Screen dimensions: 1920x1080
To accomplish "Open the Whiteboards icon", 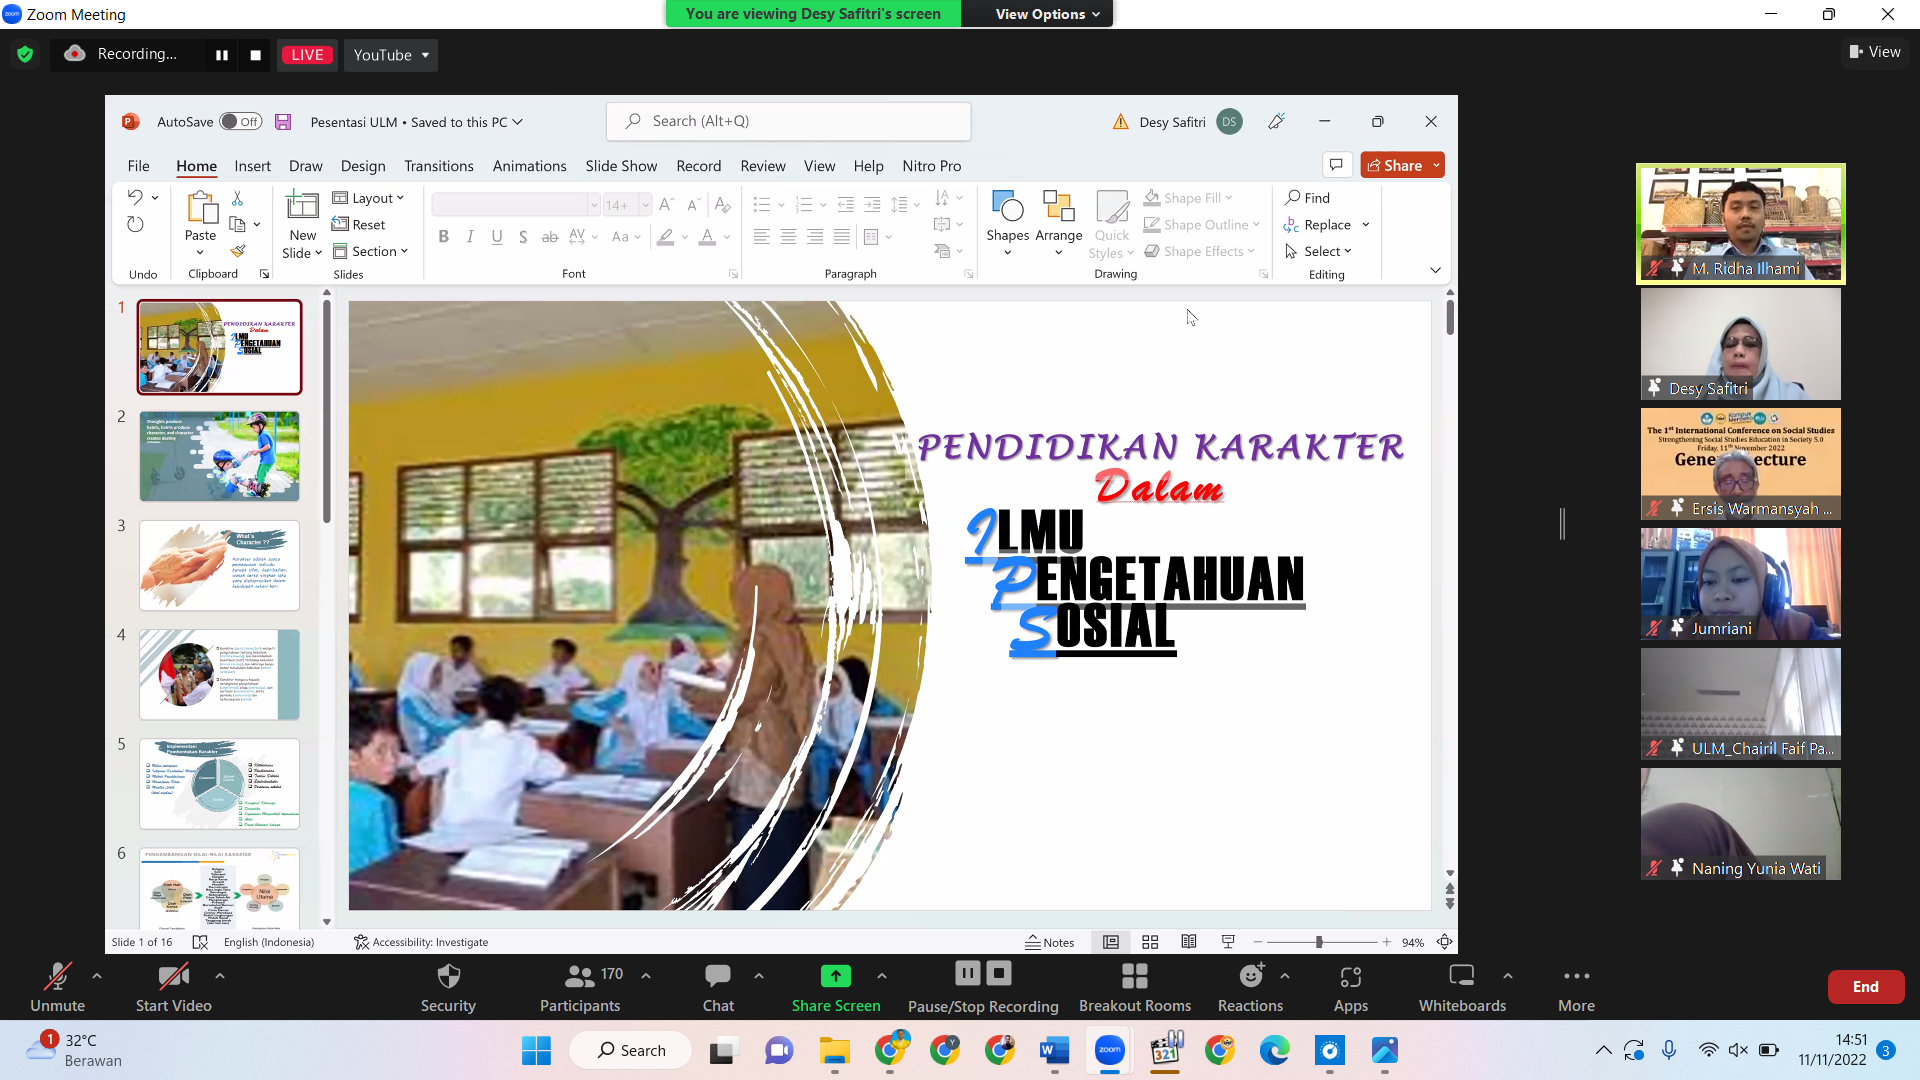I will pos(1462,976).
